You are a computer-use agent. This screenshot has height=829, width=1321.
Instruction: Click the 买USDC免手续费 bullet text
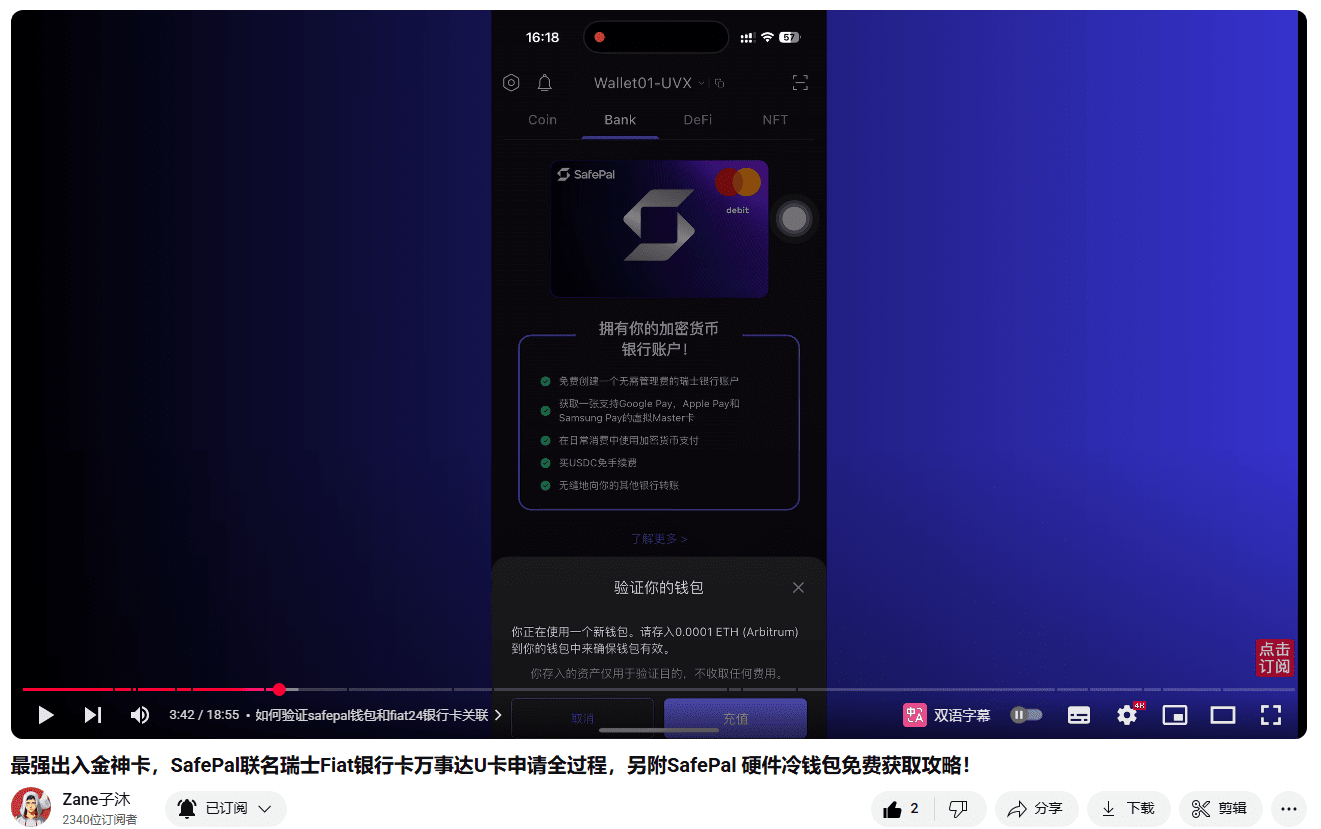tap(598, 463)
